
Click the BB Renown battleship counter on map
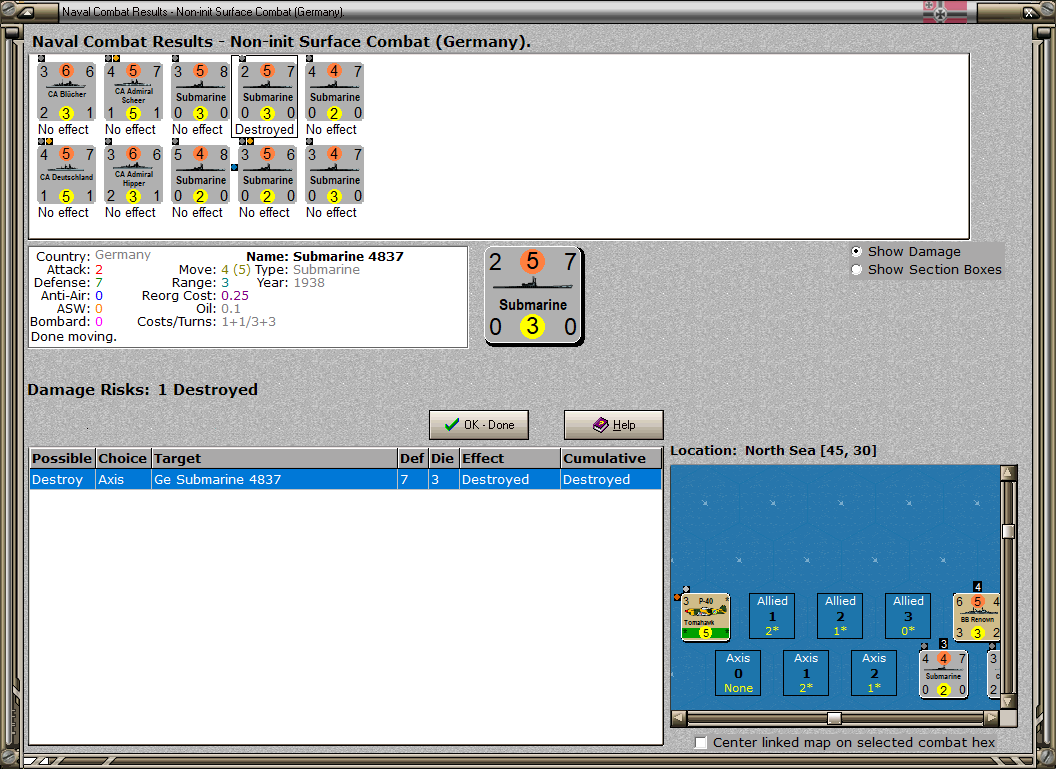tap(977, 616)
